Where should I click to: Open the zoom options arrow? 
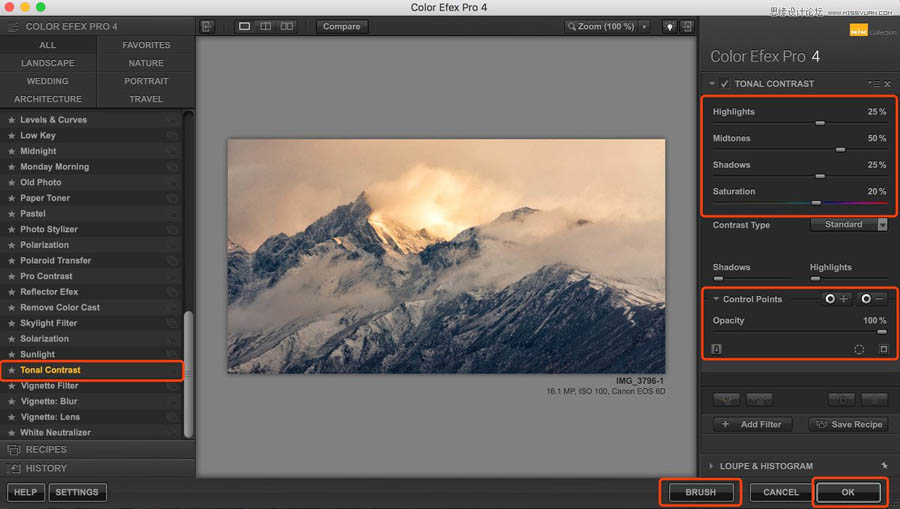644,26
